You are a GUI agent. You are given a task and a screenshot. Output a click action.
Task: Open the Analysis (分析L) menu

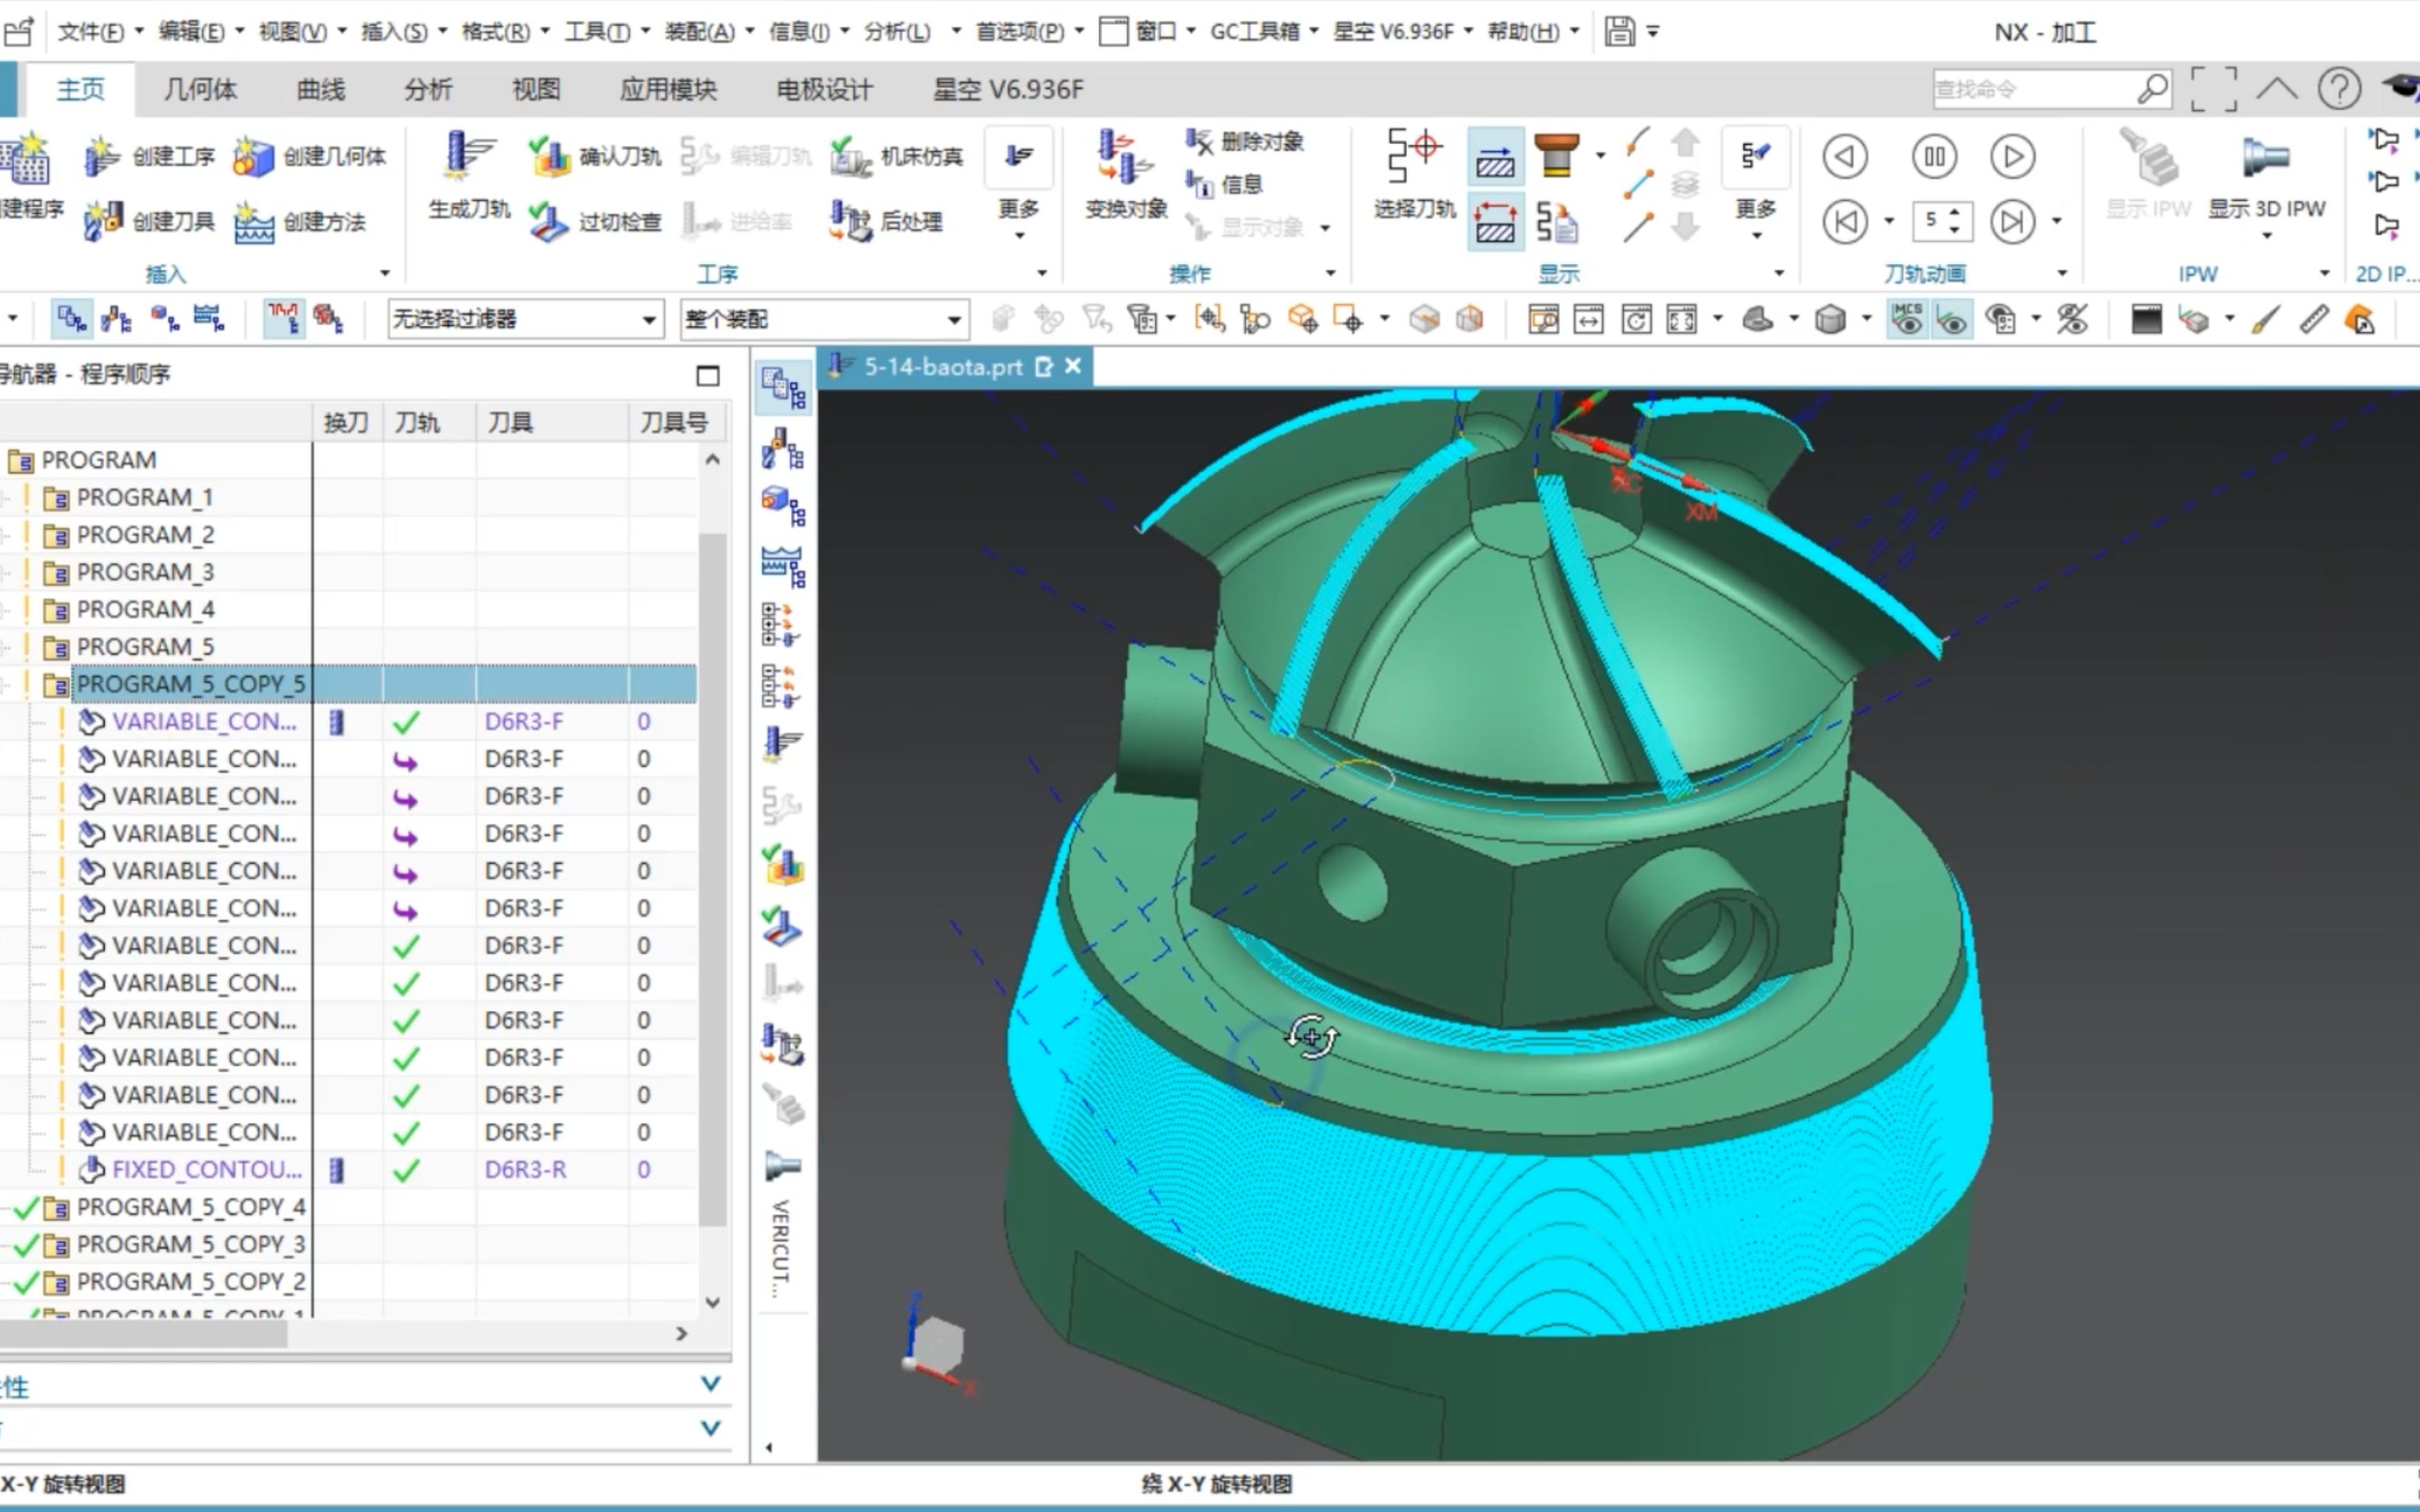tap(897, 32)
